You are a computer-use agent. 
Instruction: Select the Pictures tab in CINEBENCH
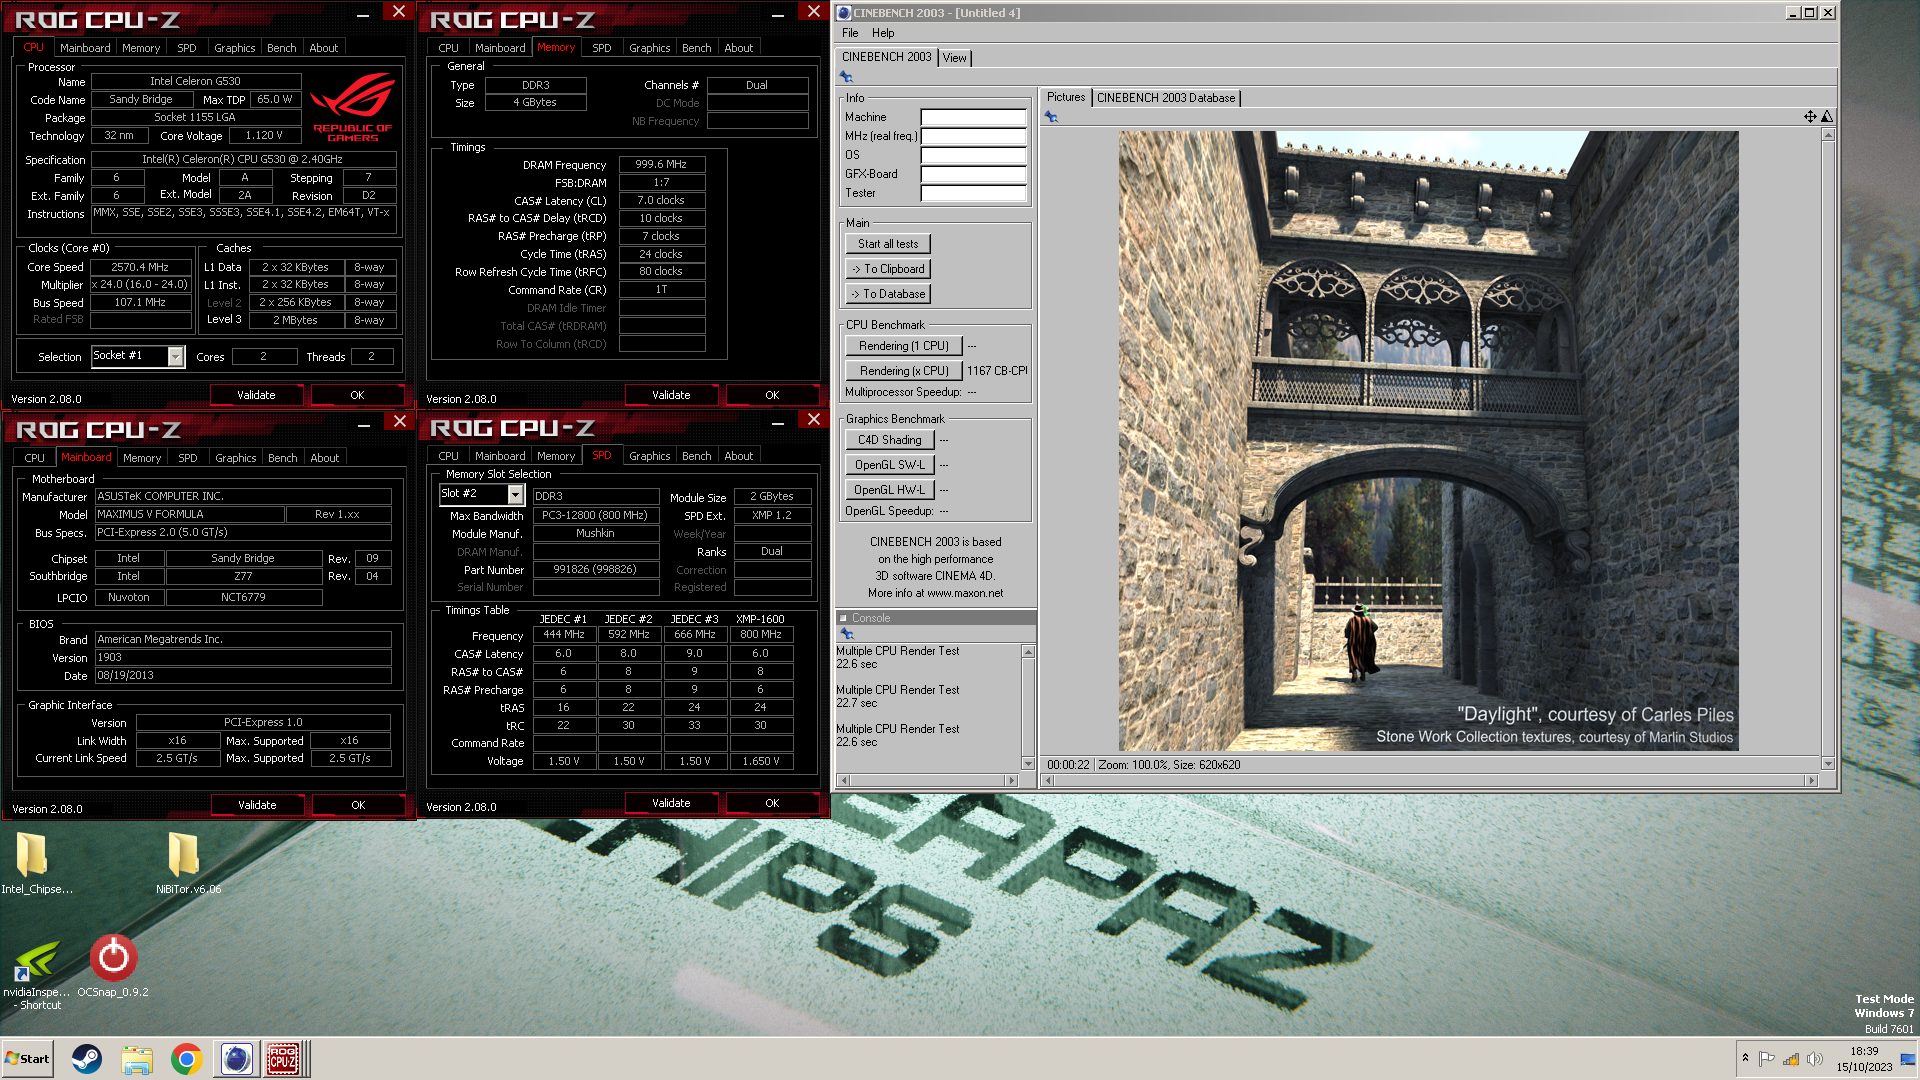click(1065, 97)
